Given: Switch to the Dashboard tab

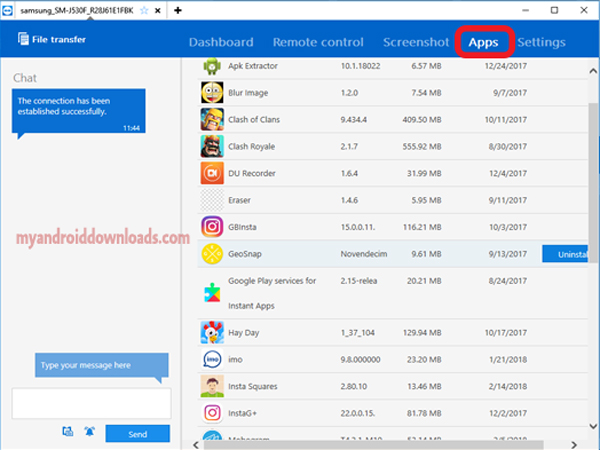Looking at the screenshot, I should (221, 42).
